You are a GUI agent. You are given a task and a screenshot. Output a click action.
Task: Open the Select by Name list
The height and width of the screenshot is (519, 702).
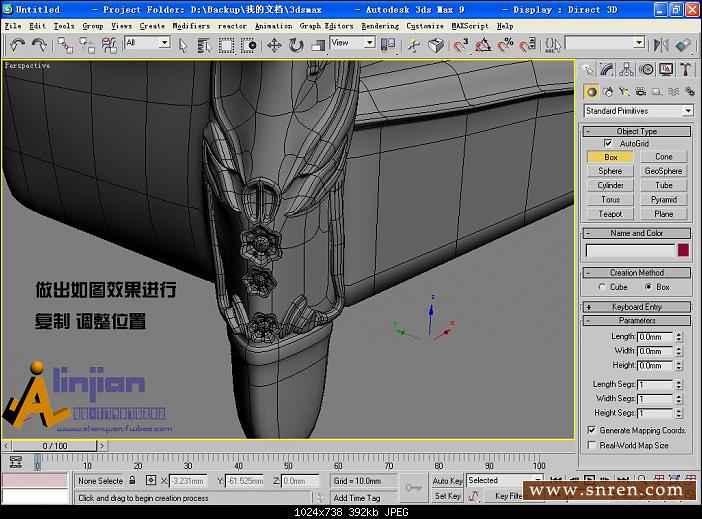coord(204,45)
